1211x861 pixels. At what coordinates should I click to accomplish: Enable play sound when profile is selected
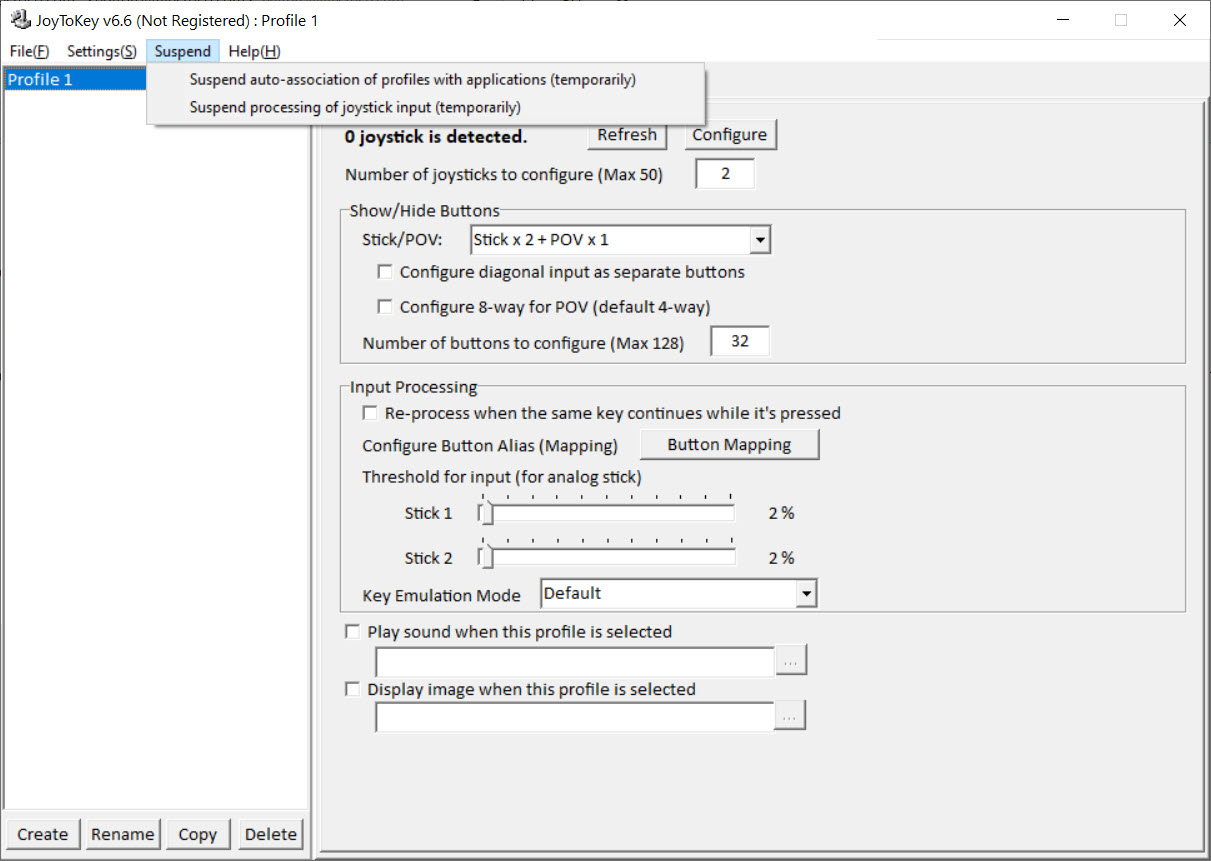[352, 631]
